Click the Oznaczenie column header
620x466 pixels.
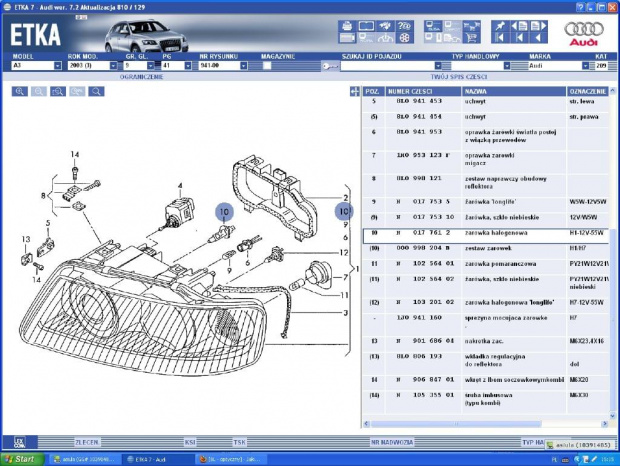tap(588, 91)
